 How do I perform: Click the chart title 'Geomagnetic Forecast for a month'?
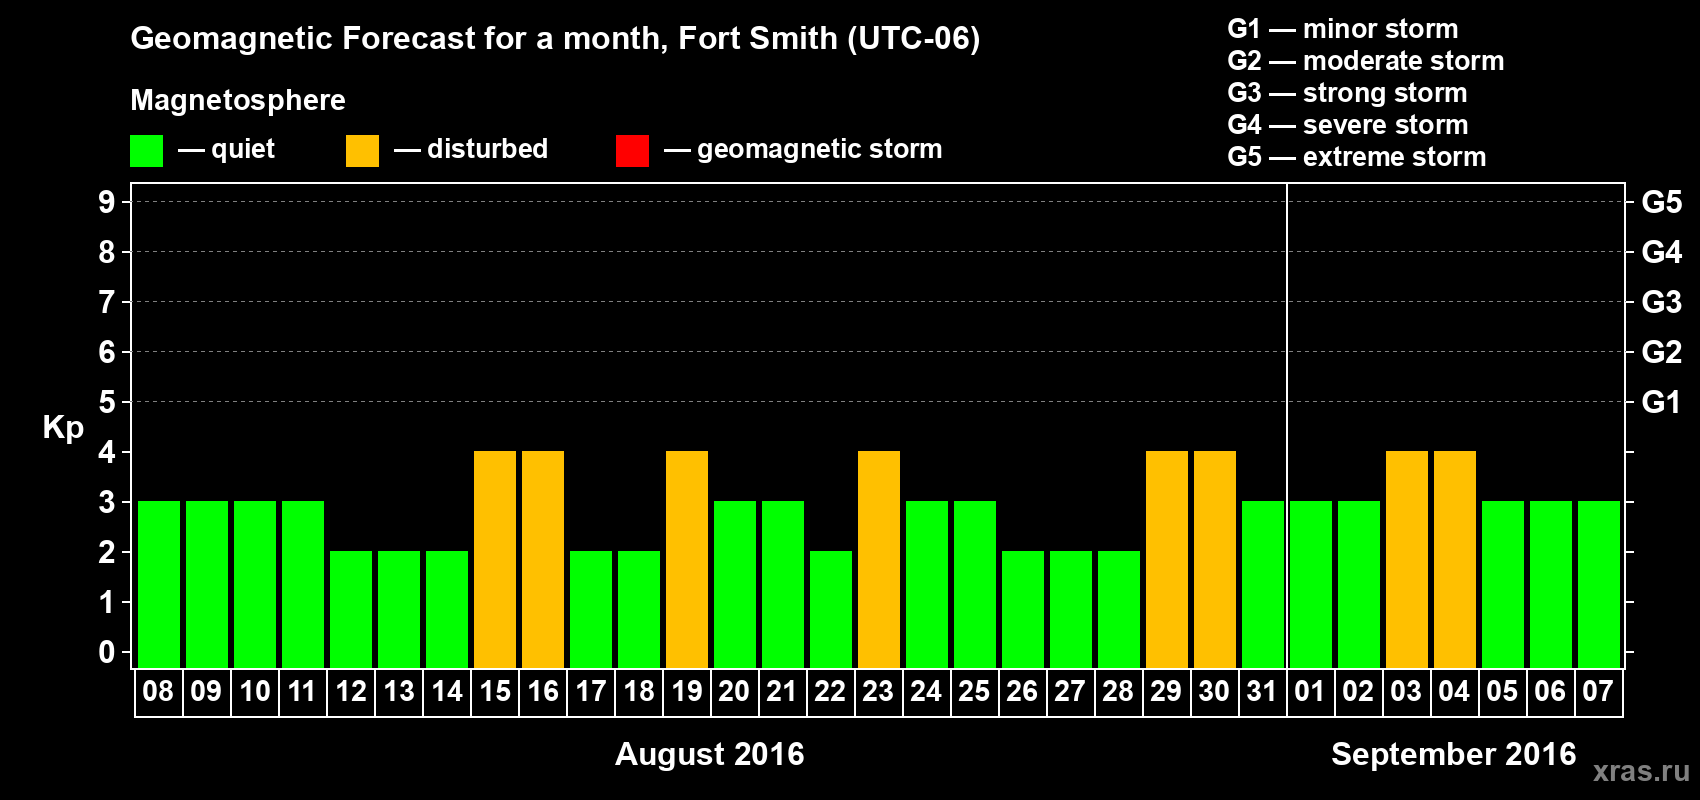(x=399, y=39)
